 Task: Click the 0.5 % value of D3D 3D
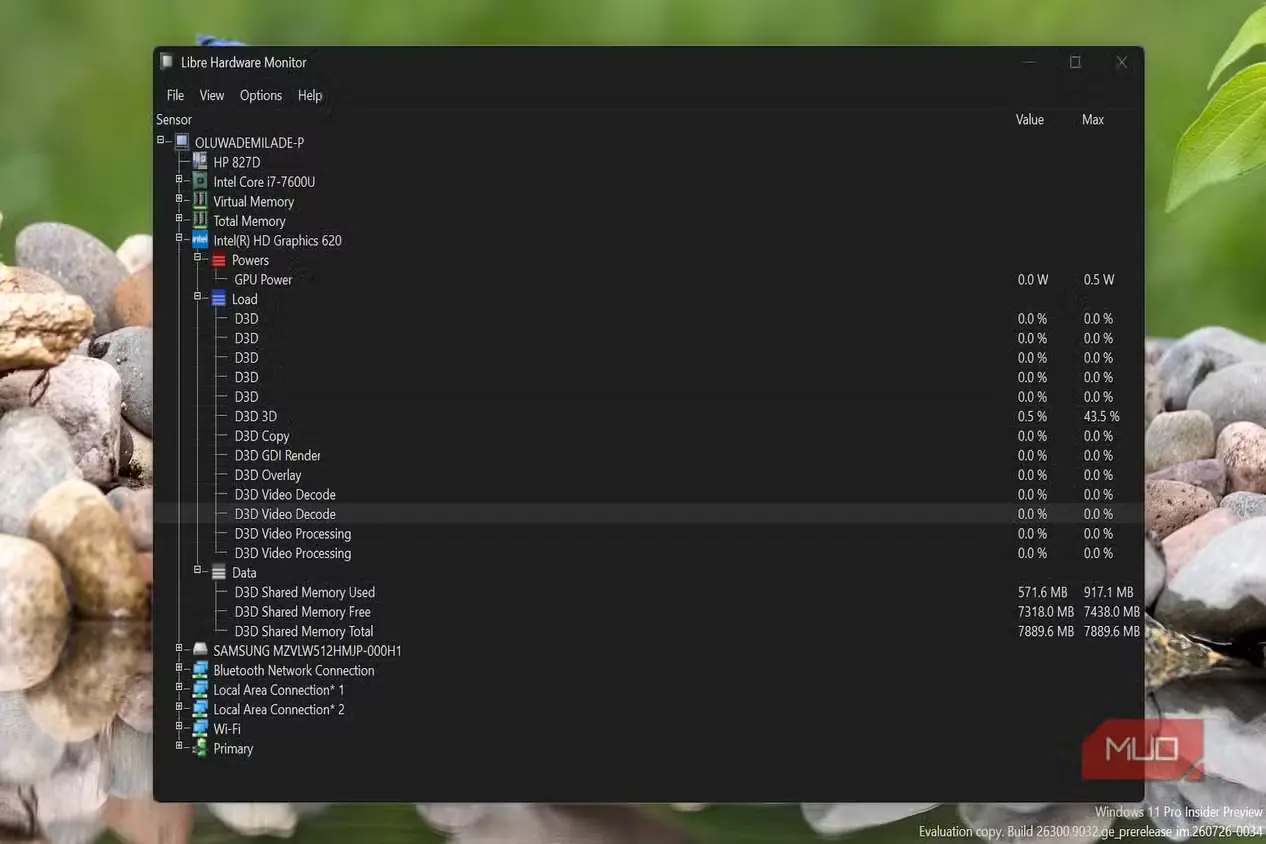point(1032,416)
